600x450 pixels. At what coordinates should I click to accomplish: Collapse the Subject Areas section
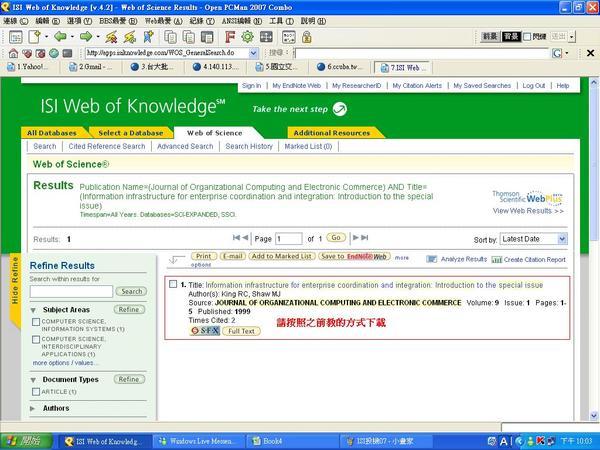click(33, 310)
